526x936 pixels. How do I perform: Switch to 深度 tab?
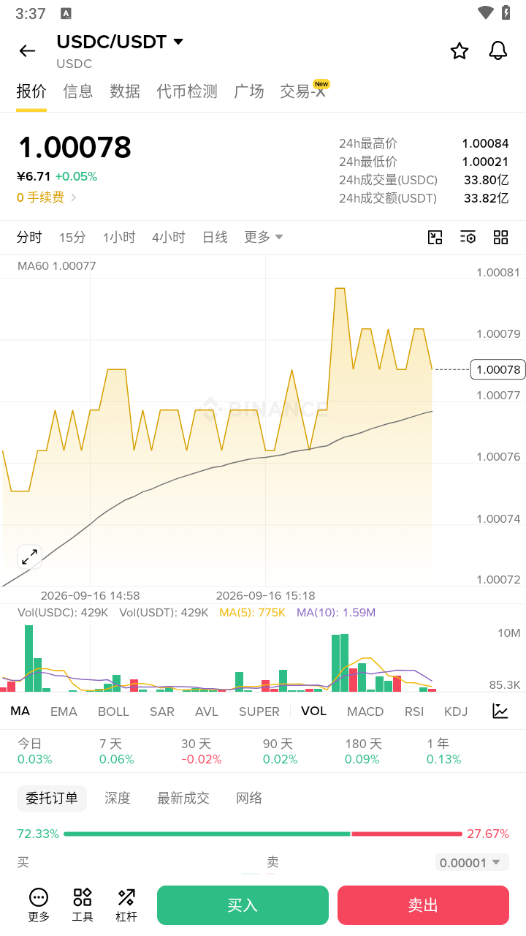coord(118,798)
